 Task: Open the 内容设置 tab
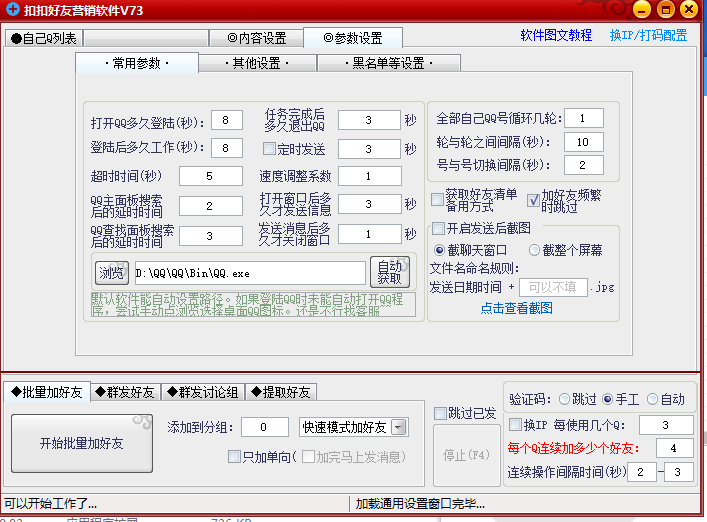point(257,38)
